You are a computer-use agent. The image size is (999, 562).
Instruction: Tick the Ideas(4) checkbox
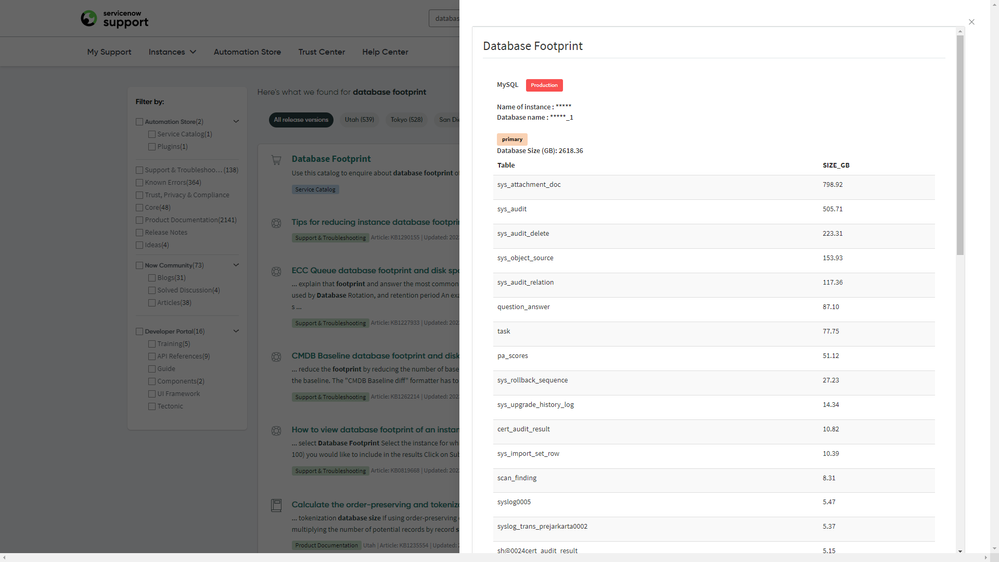[x=139, y=245]
